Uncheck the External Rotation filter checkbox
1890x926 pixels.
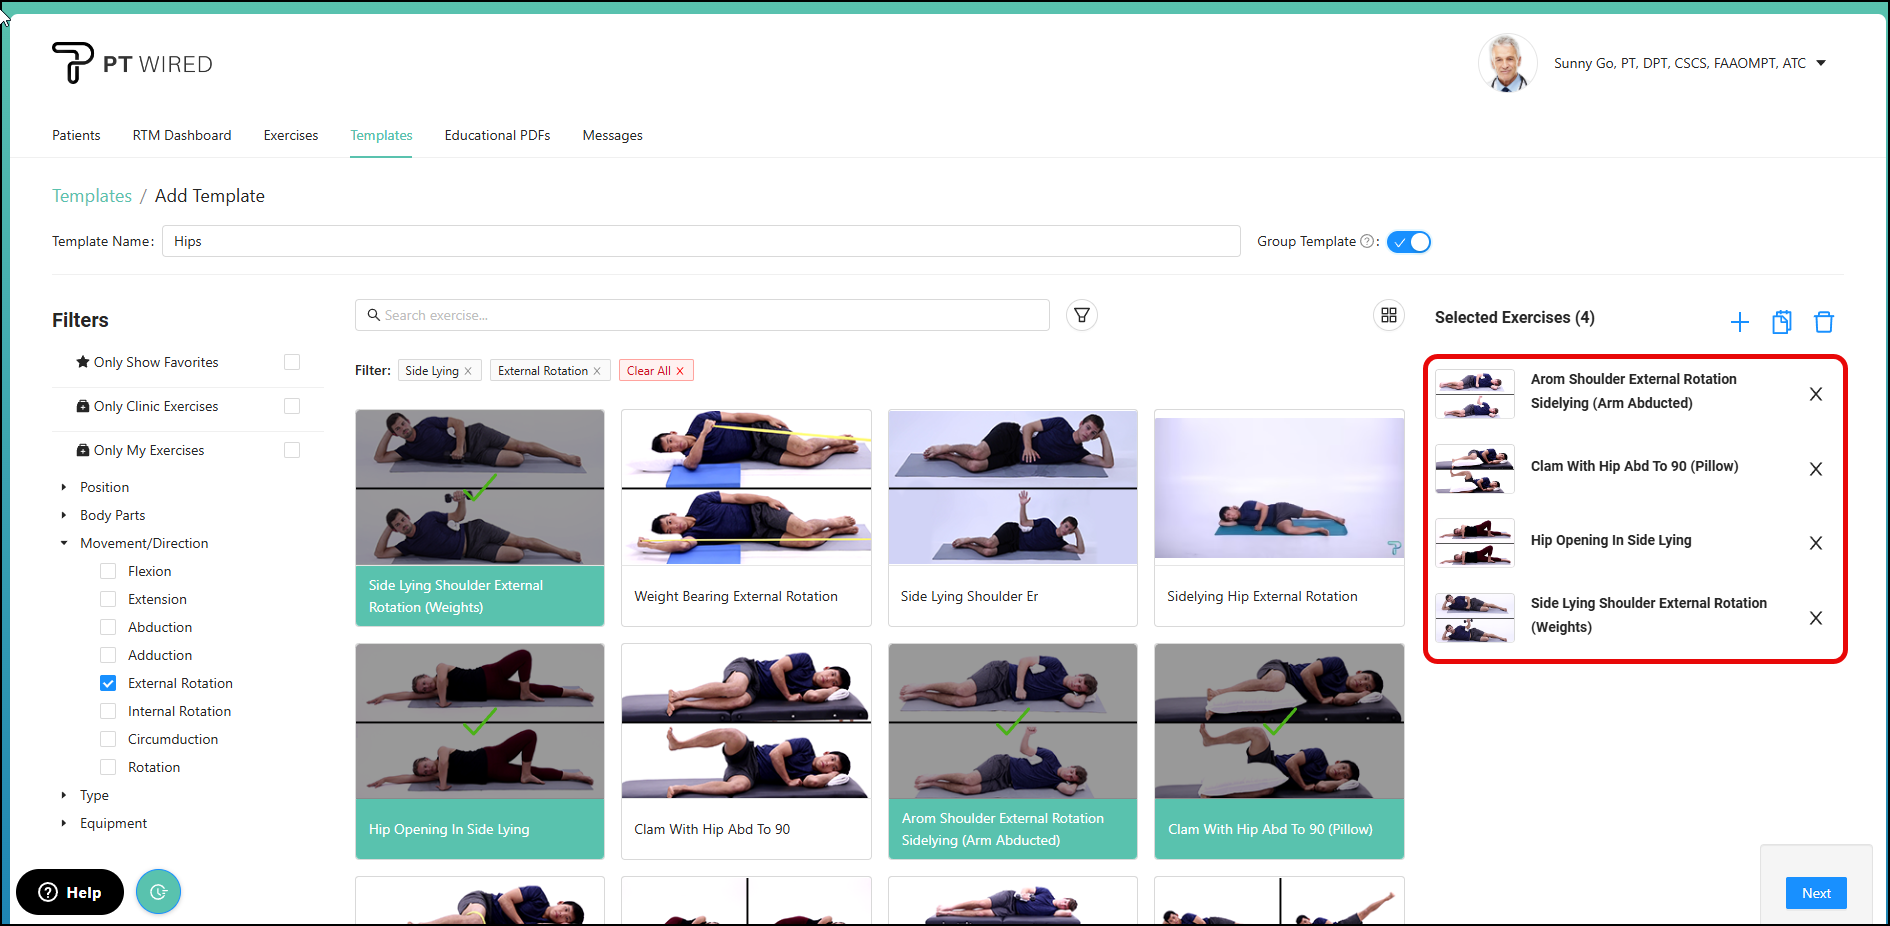pos(107,683)
